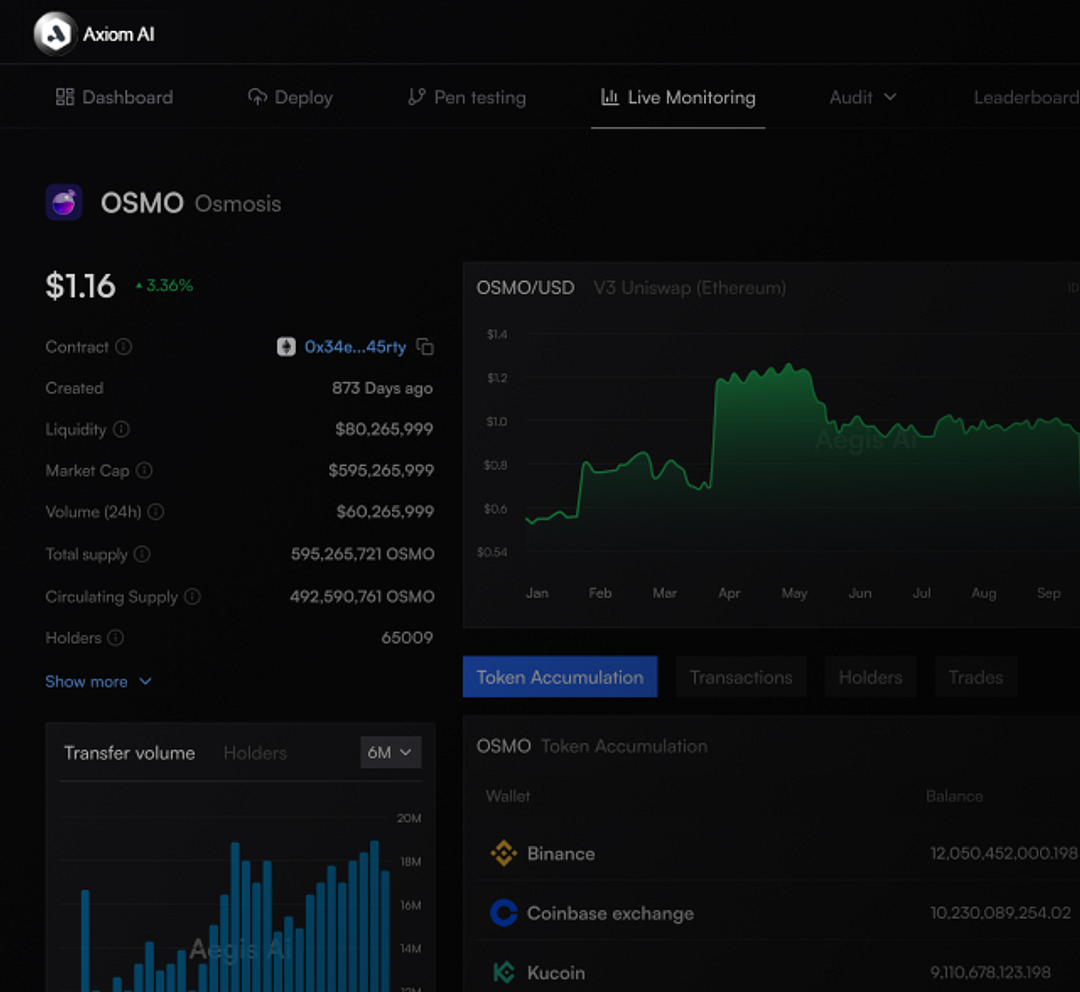
Task: Click the Audit chevron arrow
Action: click(890, 97)
